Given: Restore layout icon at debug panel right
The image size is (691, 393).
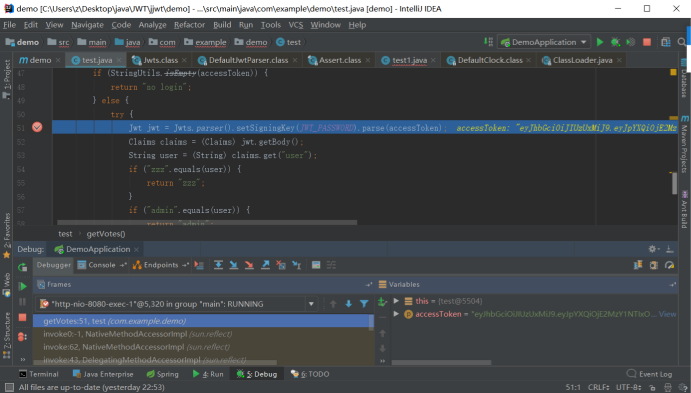Looking at the screenshot, I should tap(638, 265).
